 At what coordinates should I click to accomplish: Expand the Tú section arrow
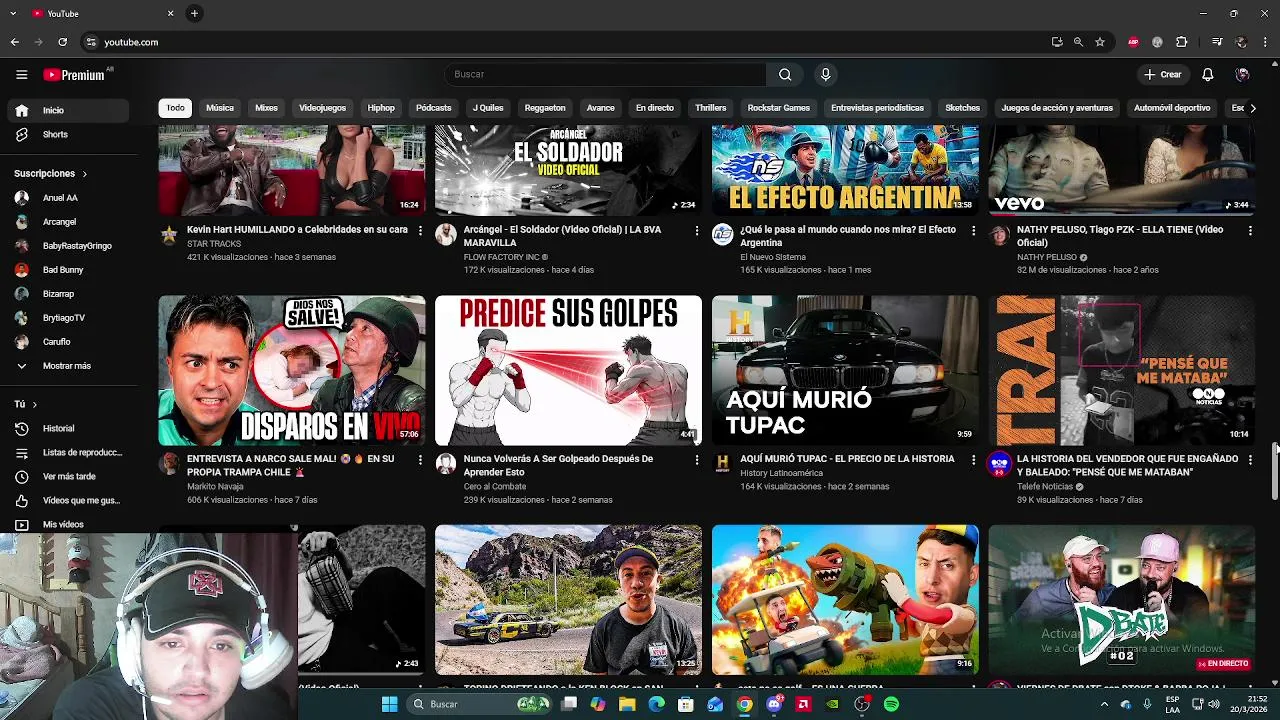pos(34,404)
